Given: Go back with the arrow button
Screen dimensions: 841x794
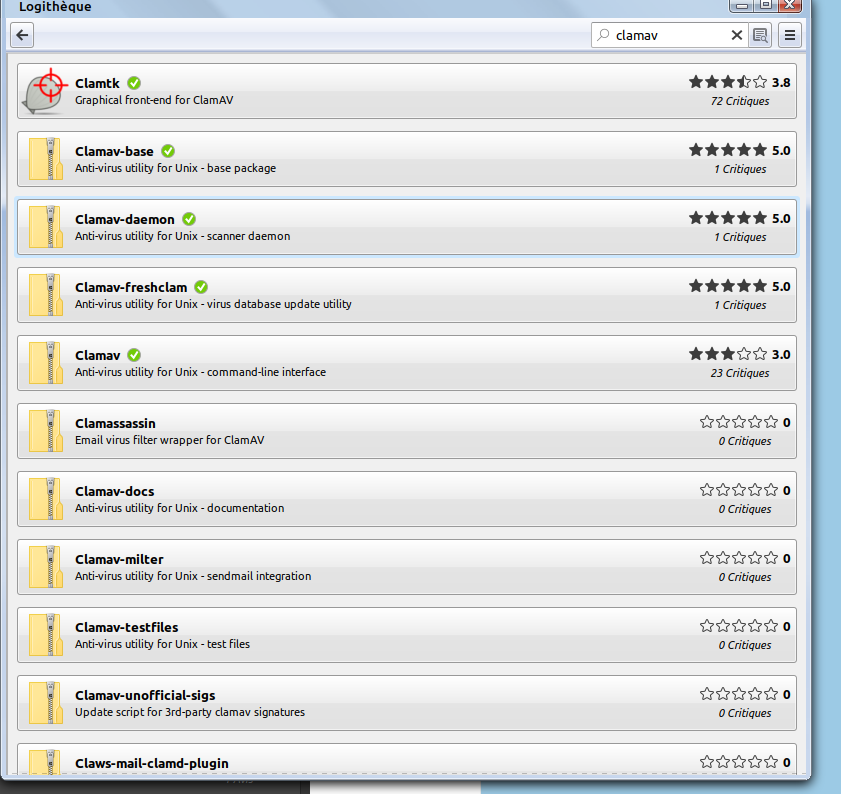Looking at the screenshot, I should 22,35.
